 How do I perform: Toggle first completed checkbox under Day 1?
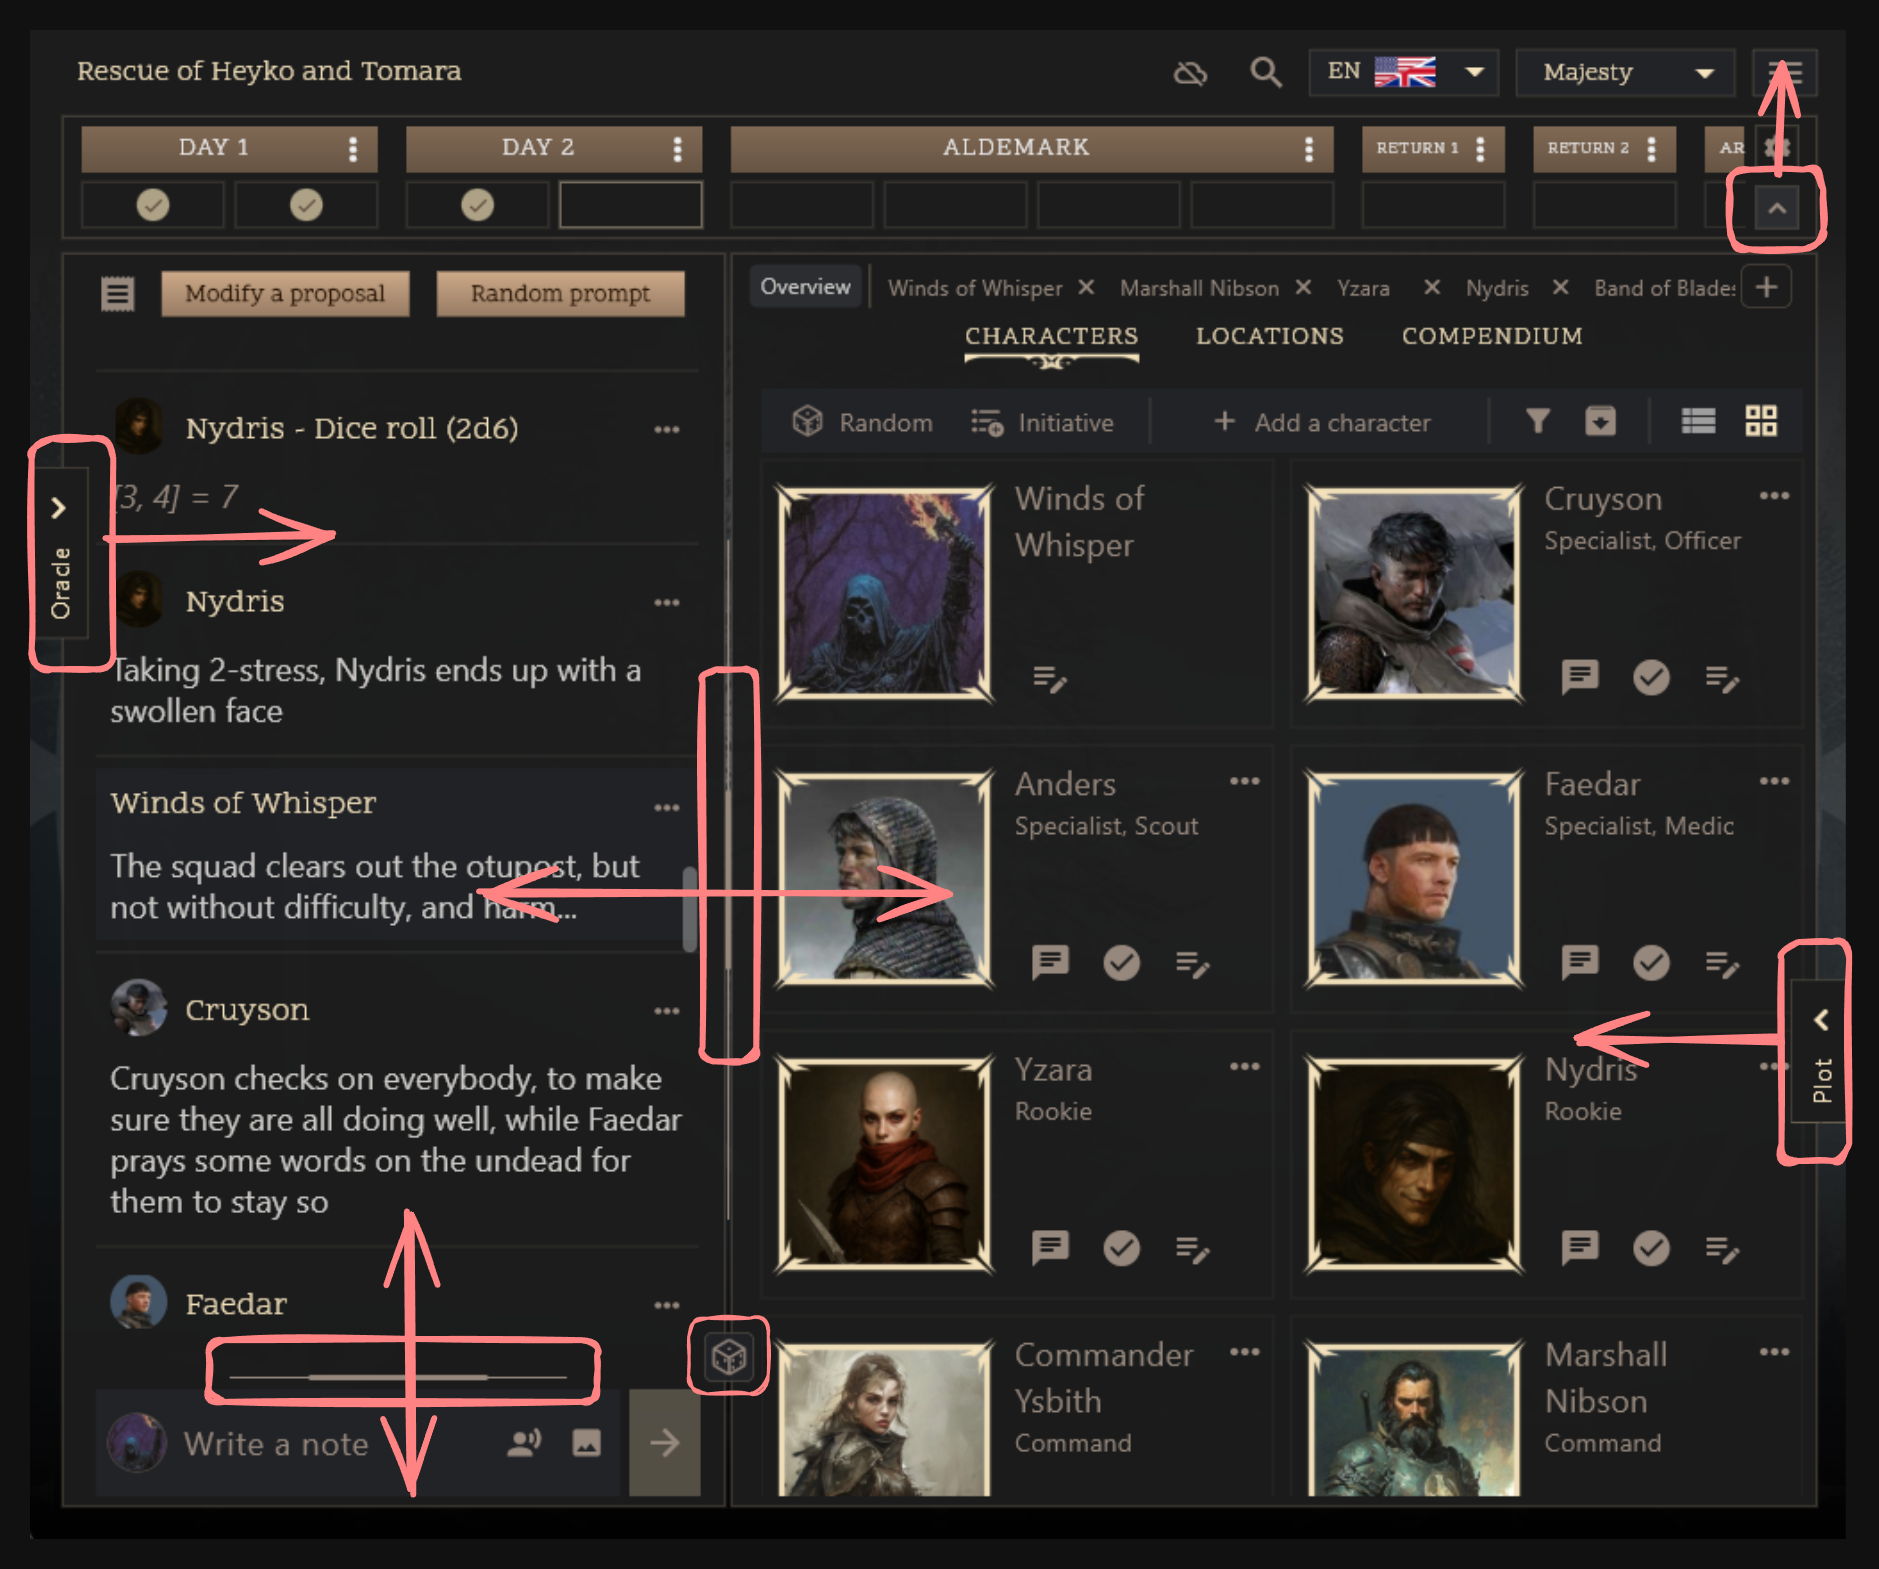tap(153, 205)
